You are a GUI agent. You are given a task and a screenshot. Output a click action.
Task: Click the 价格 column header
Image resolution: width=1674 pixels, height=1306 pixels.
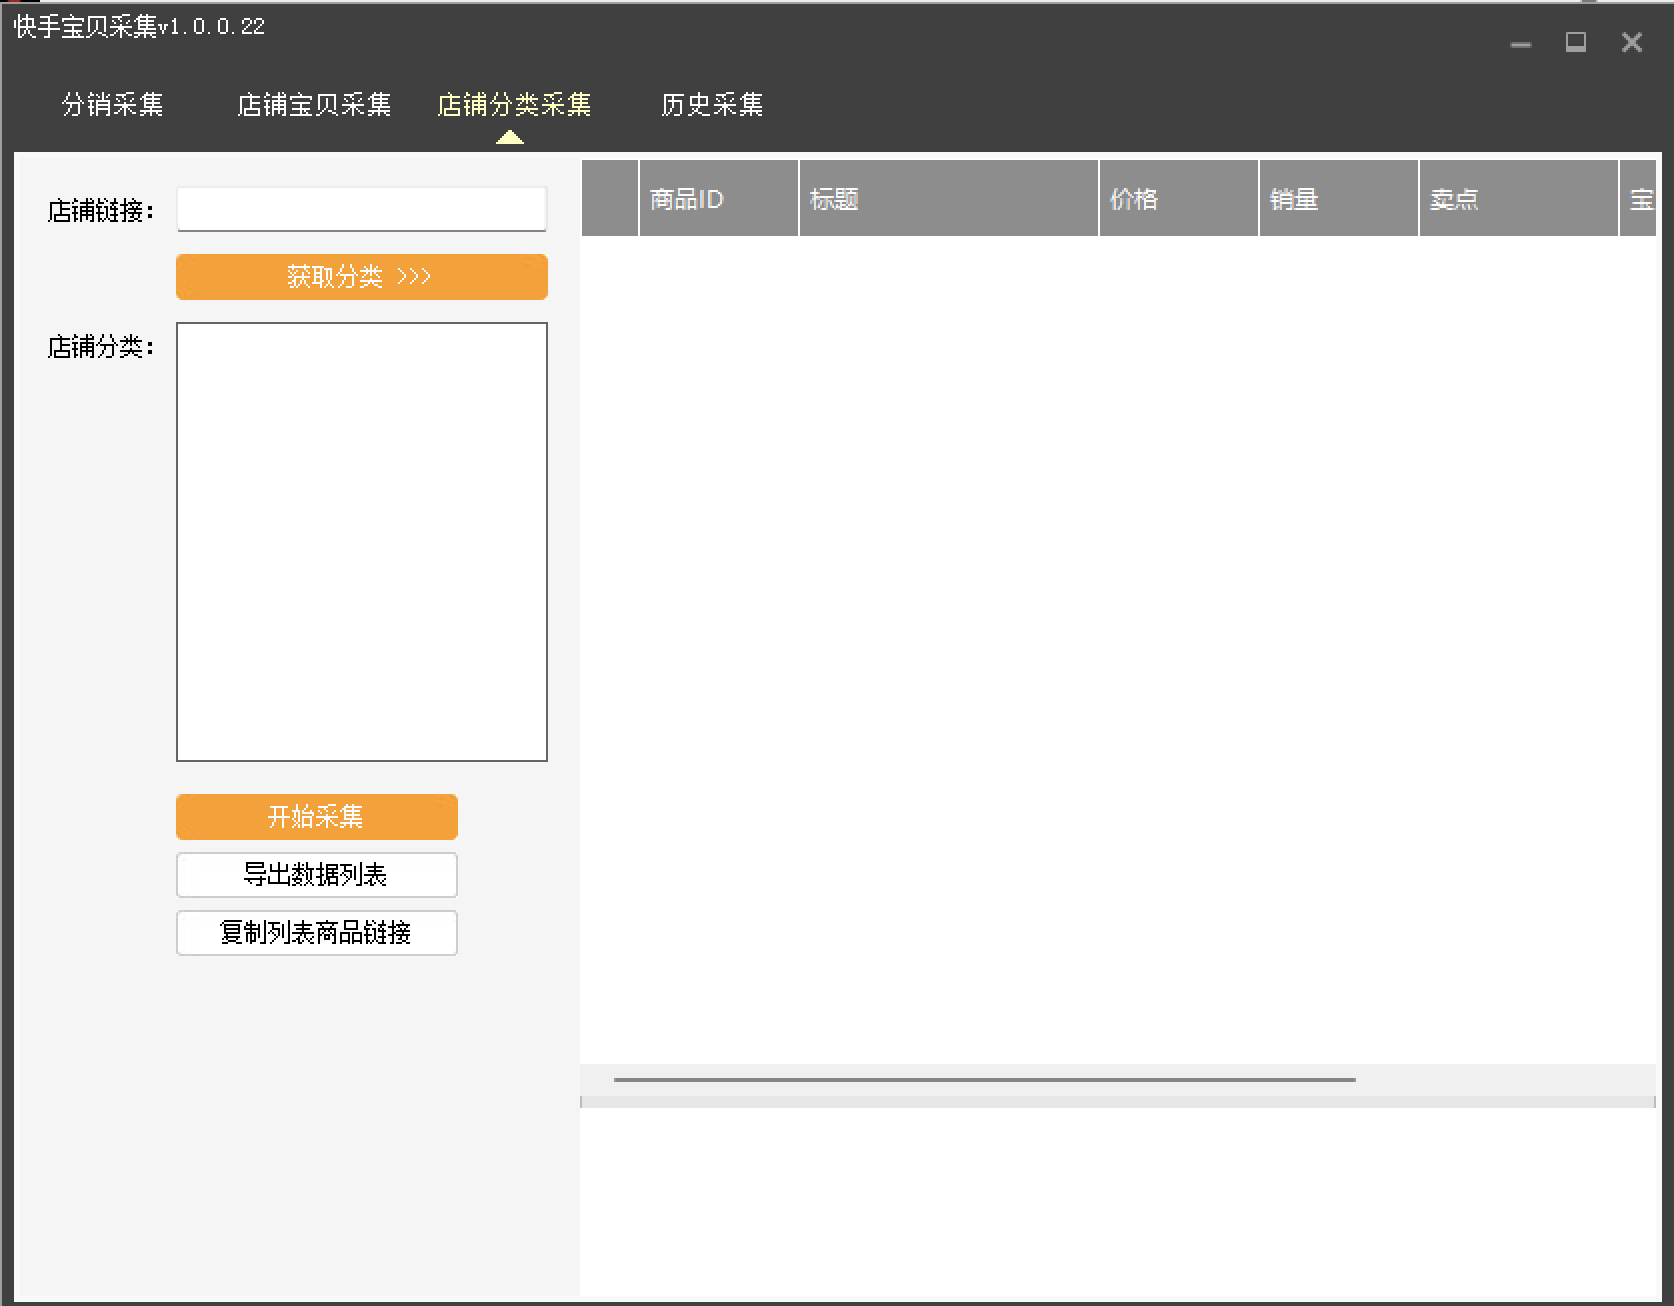(x=1179, y=199)
